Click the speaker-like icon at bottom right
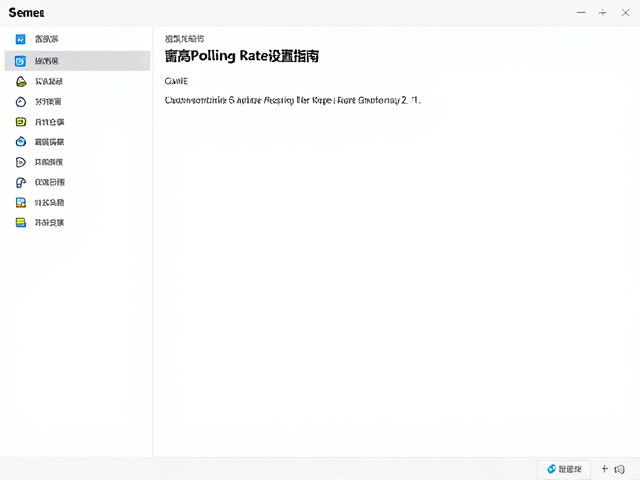640x480 pixels. (620, 469)
